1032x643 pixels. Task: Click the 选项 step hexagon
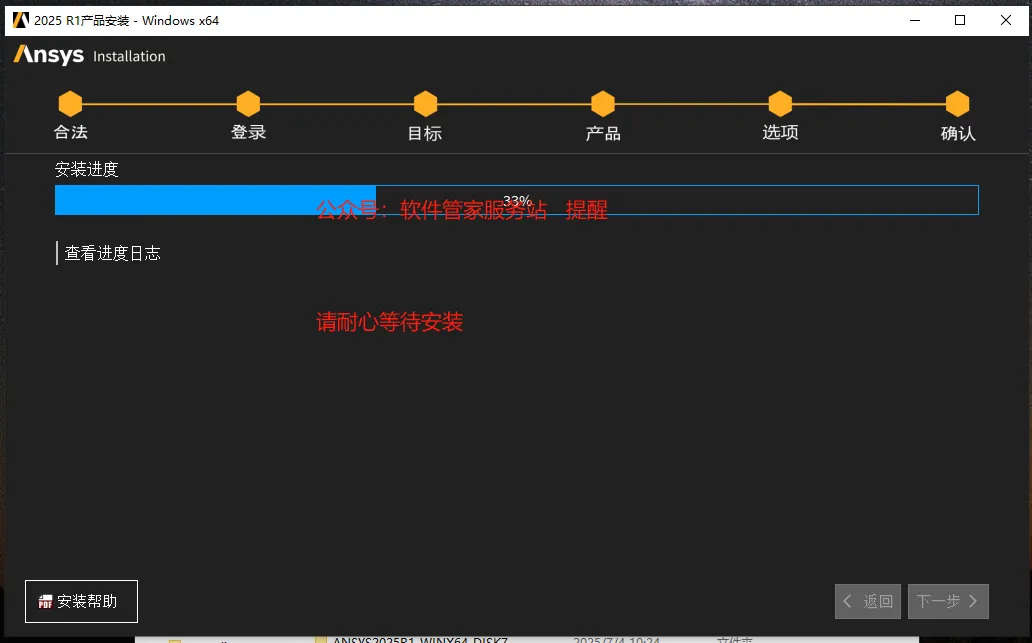click(x=780, y=103)
